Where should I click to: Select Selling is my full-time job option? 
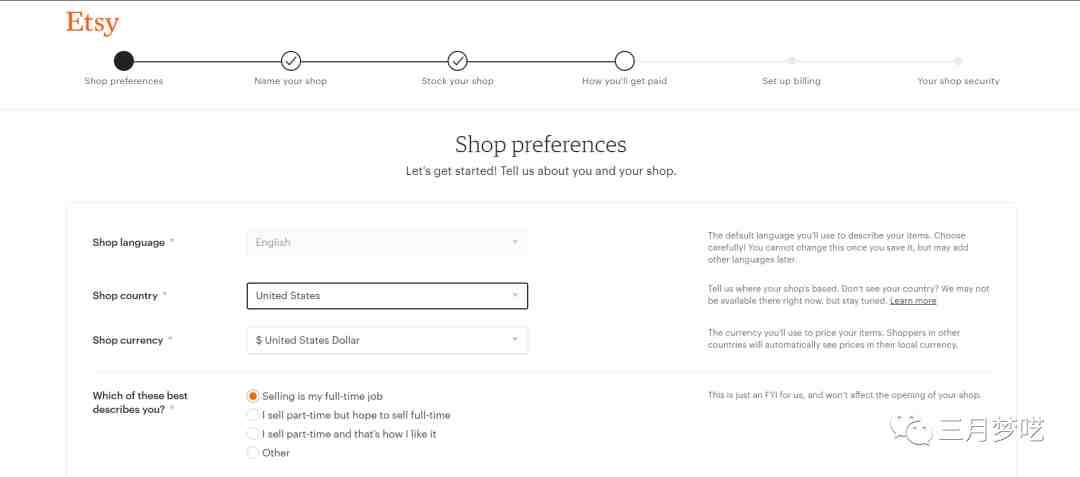click(253, 396)
